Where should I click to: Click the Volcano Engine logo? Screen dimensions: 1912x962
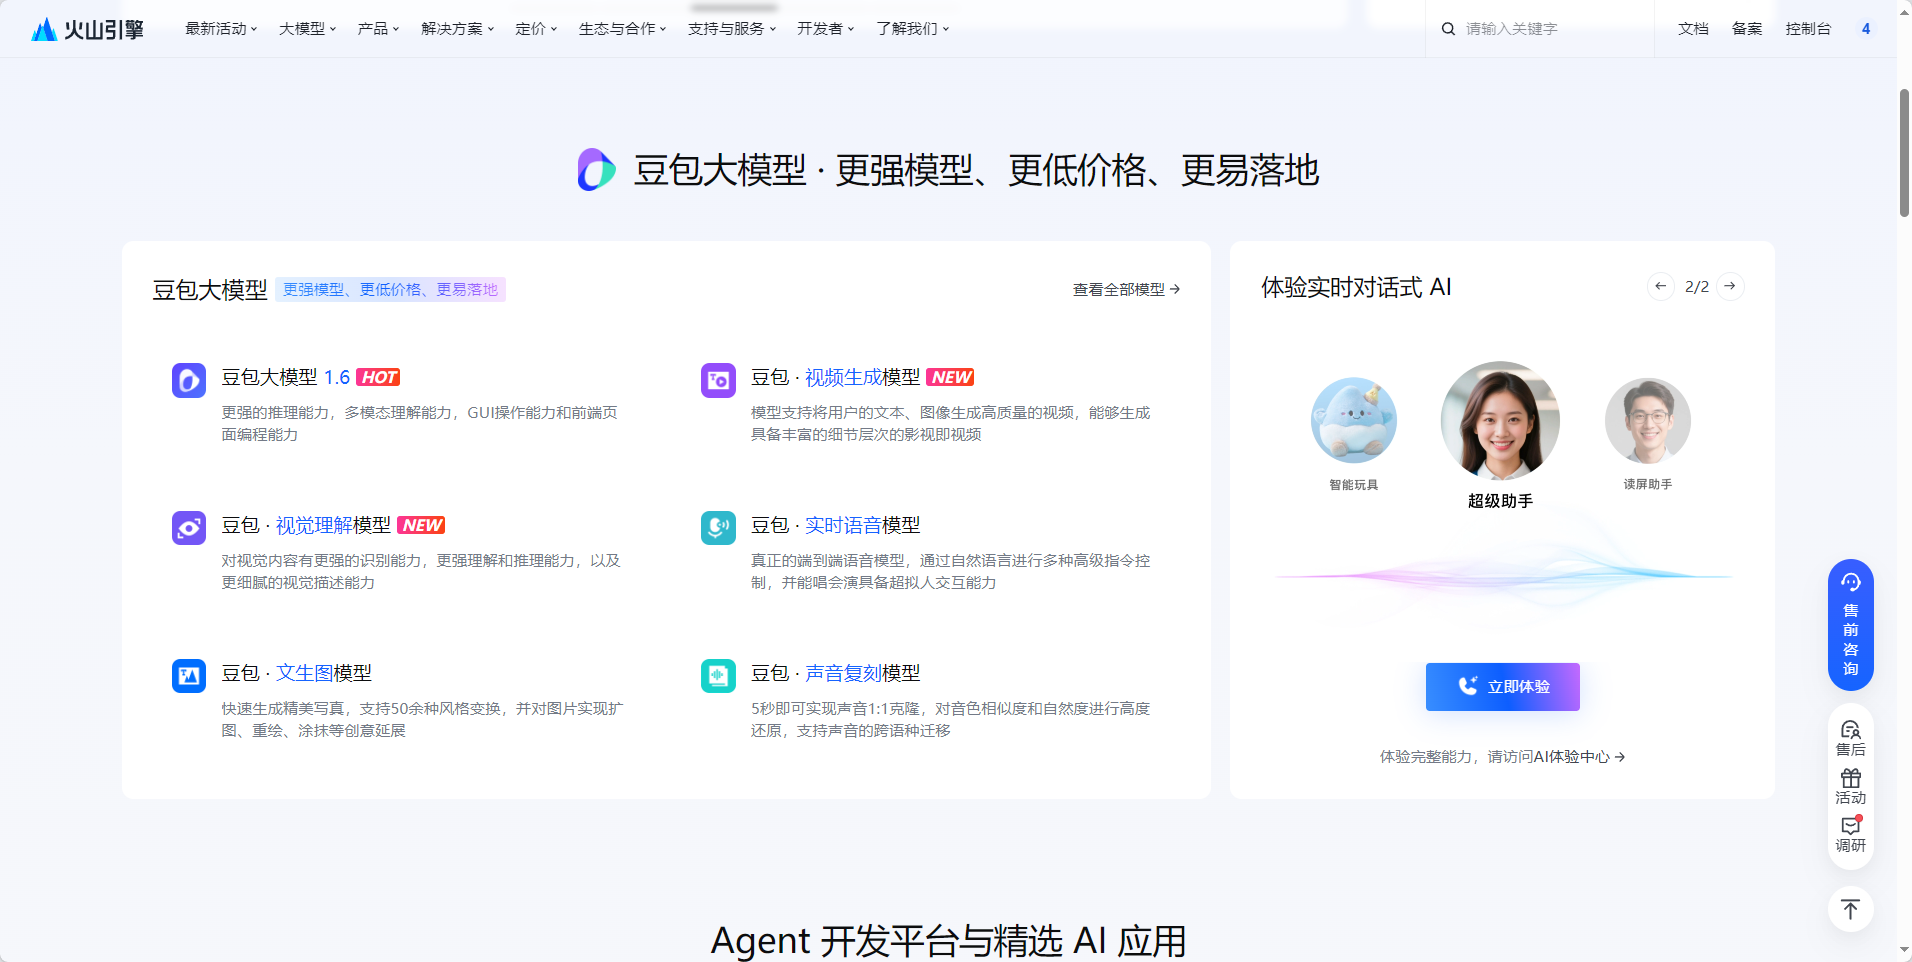click(x=87, y=29)
